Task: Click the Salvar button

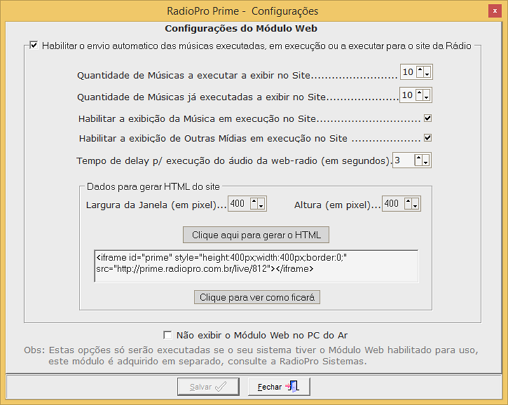Action: (x=208, y=387)
